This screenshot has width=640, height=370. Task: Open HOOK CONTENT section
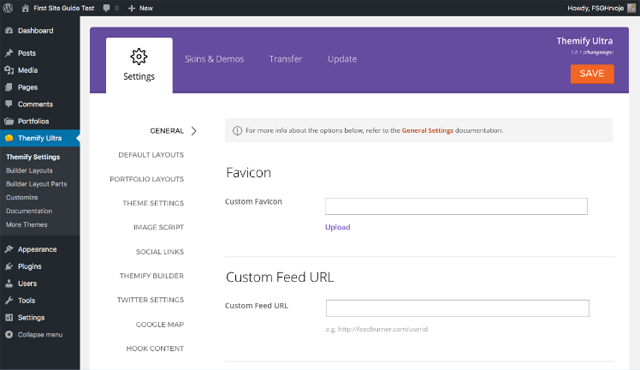click(155, 348)
